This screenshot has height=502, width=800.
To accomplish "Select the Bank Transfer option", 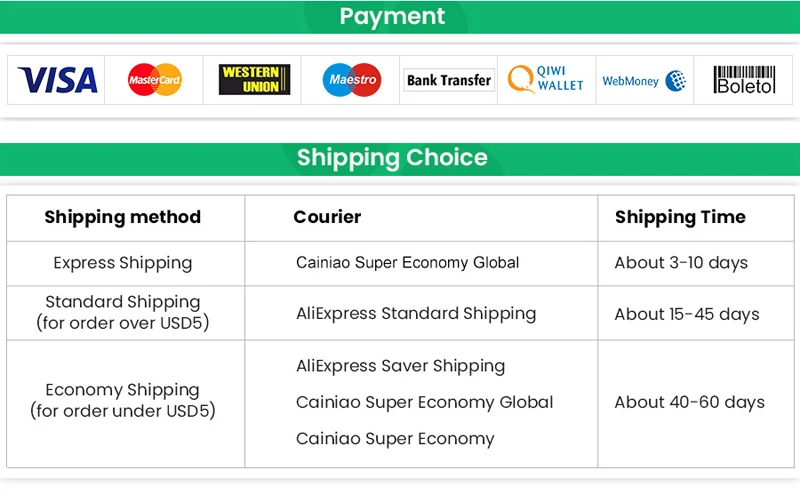I will coord(449,80).
